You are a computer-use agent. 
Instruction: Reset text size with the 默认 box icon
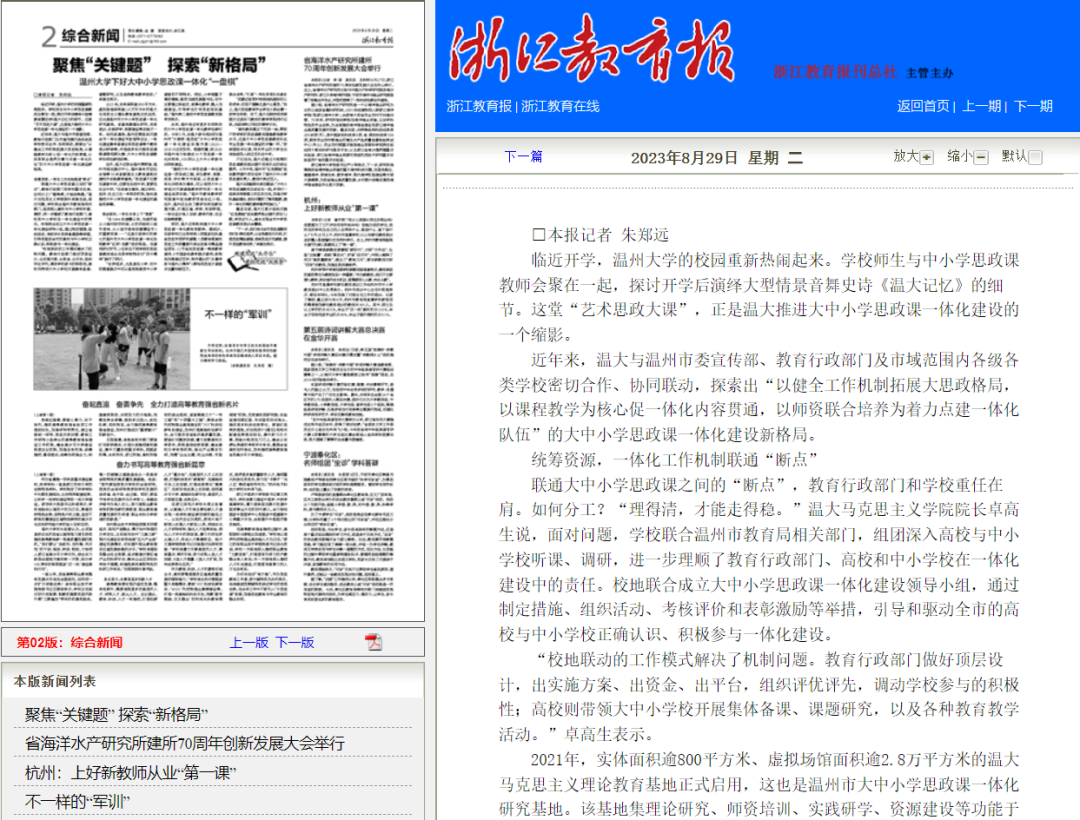click(x=1034, y=157)
